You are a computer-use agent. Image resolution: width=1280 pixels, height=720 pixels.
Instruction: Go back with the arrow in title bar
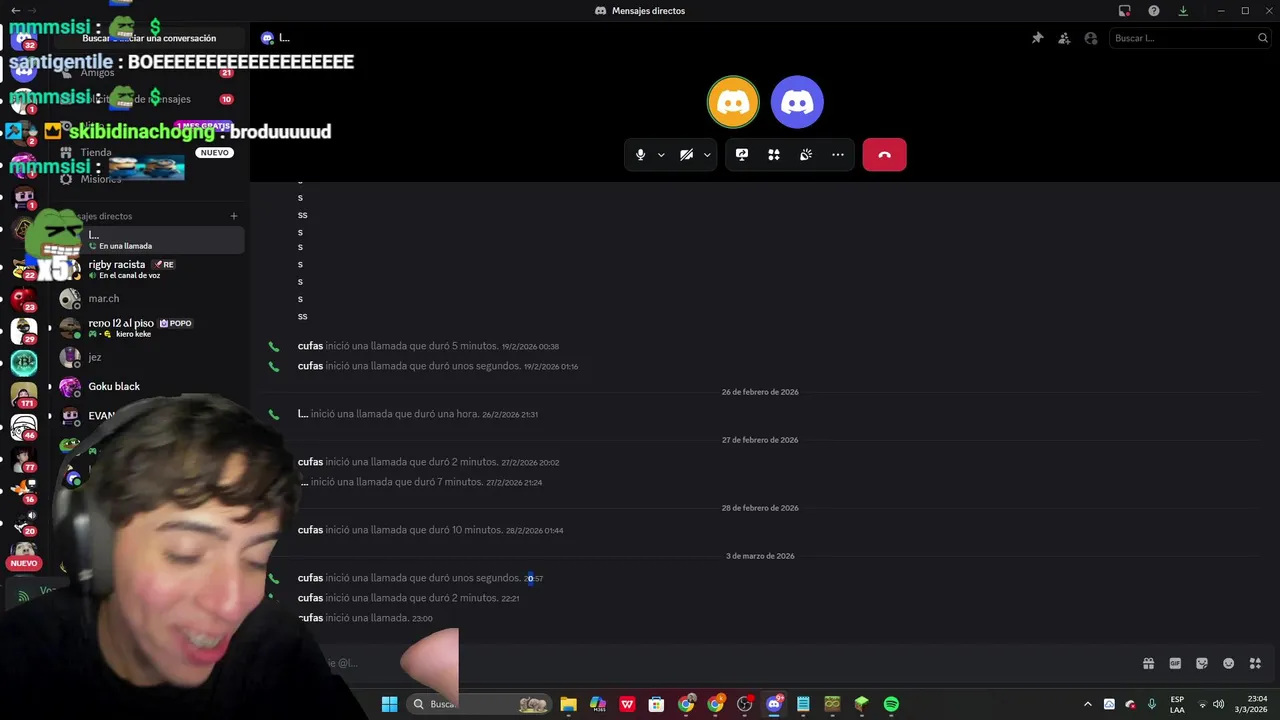pos(15,10)
